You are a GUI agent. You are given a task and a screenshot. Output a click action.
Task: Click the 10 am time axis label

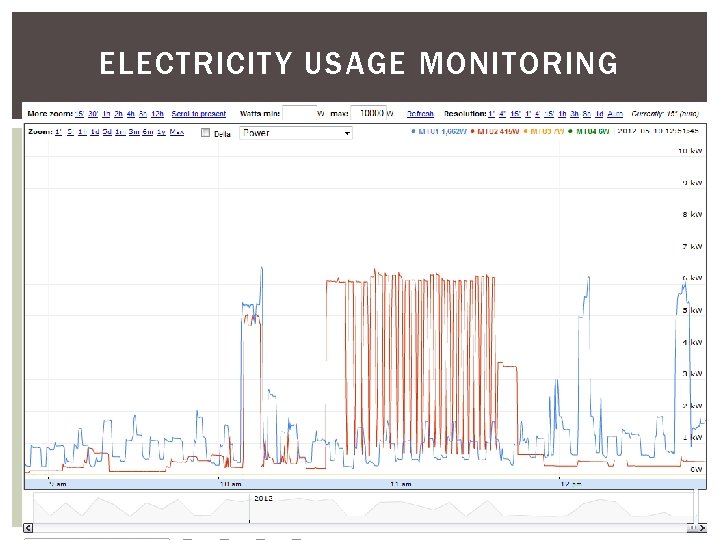pos(231,484)
